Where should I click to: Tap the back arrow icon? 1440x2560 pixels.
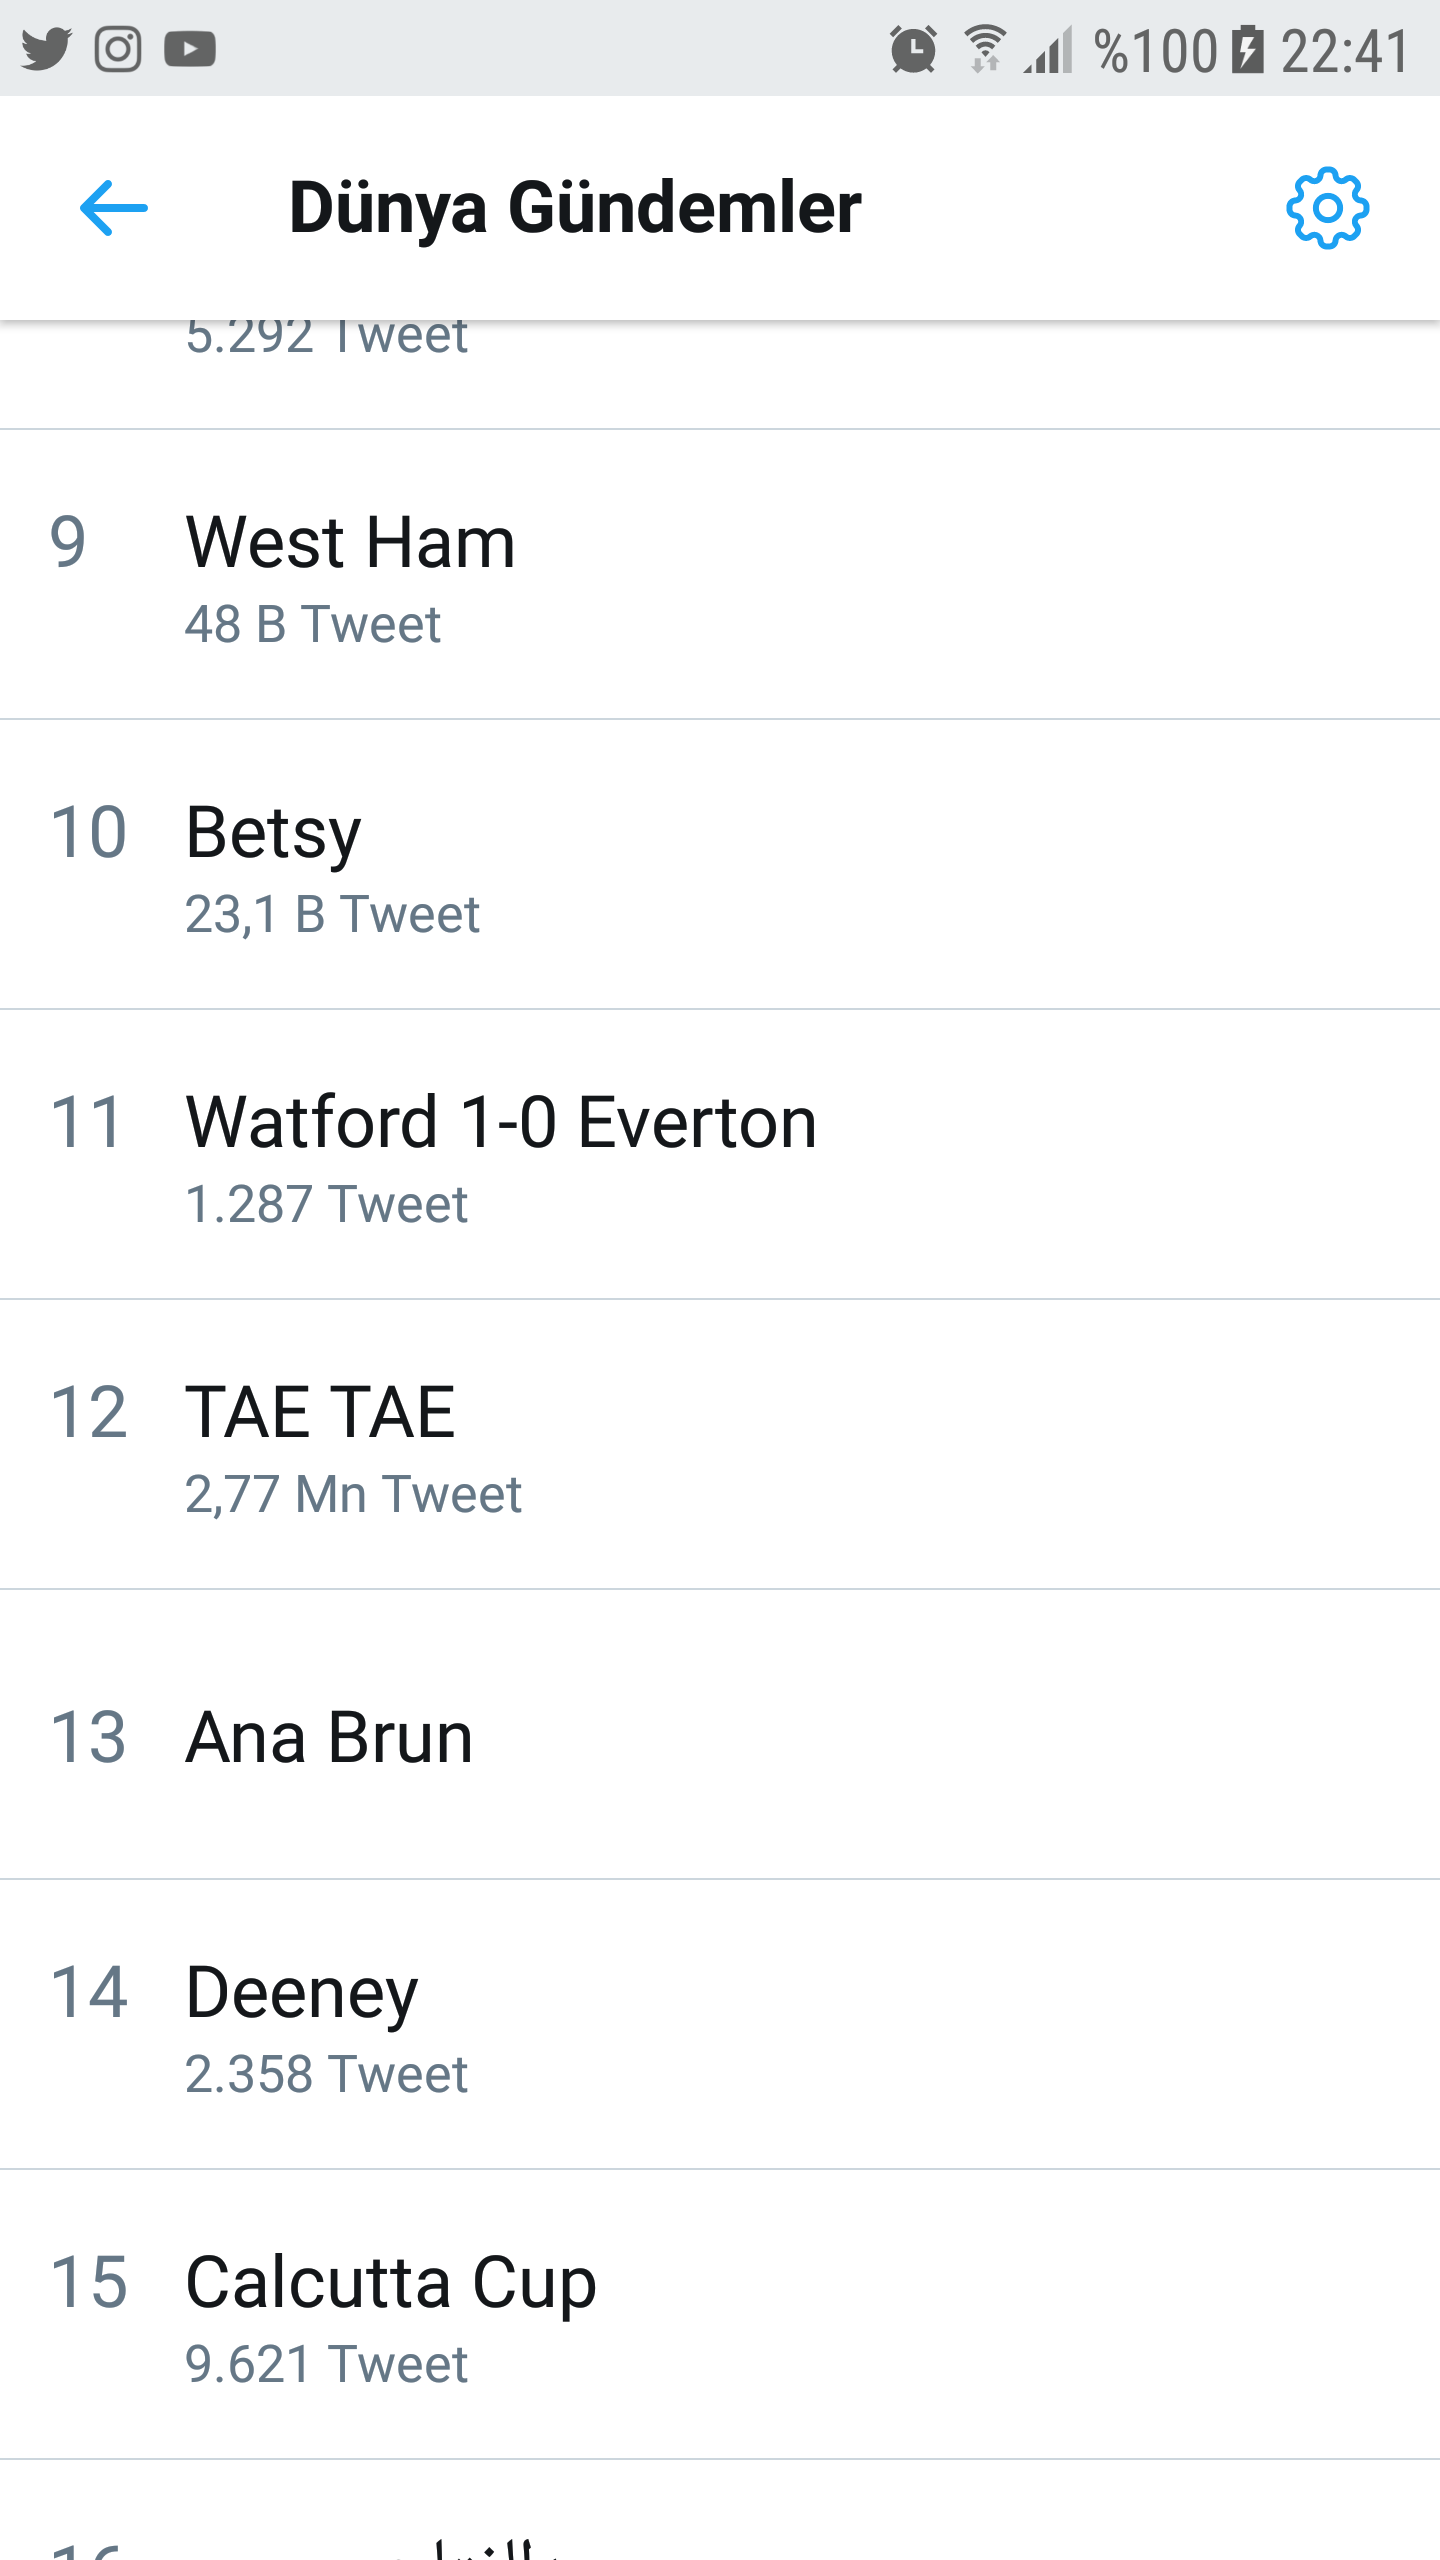[114, 208]
